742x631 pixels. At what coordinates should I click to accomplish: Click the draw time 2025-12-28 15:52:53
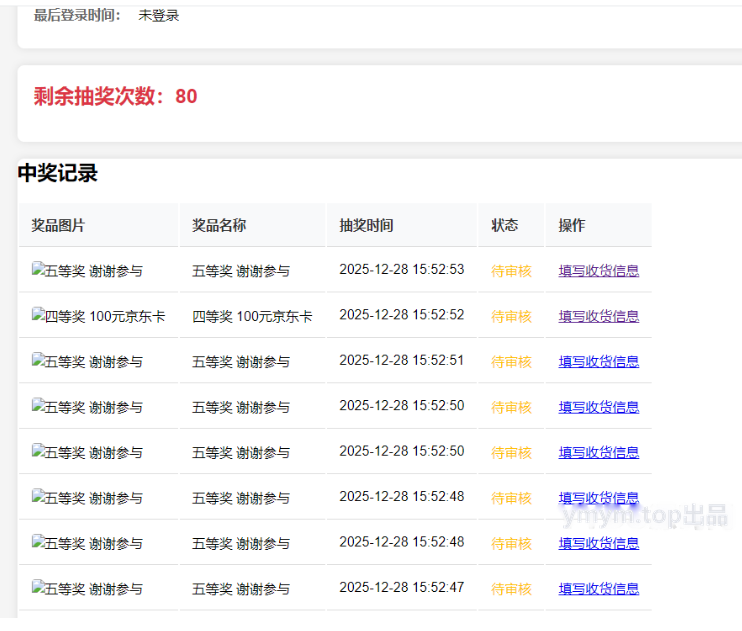(402, 269)
